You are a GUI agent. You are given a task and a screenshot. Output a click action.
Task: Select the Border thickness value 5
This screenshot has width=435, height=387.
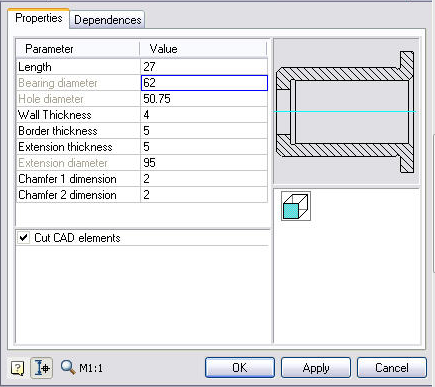pyautogui.click(x=204, y=131)
